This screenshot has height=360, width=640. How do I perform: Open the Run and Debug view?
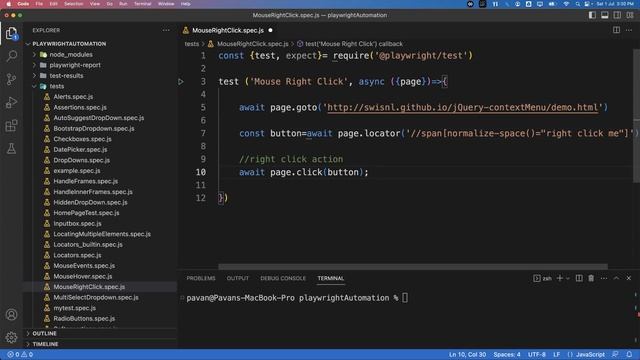point(11,102)
